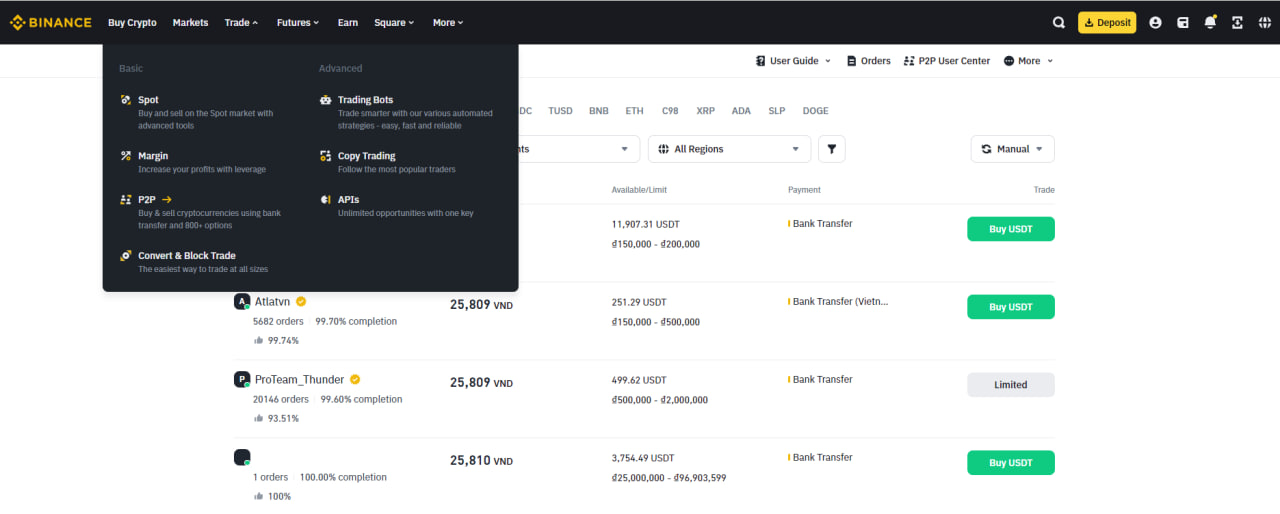Click the filter funnel icon
The image size is (1280, 514).
pyautogui.click(x=831, y=149)
